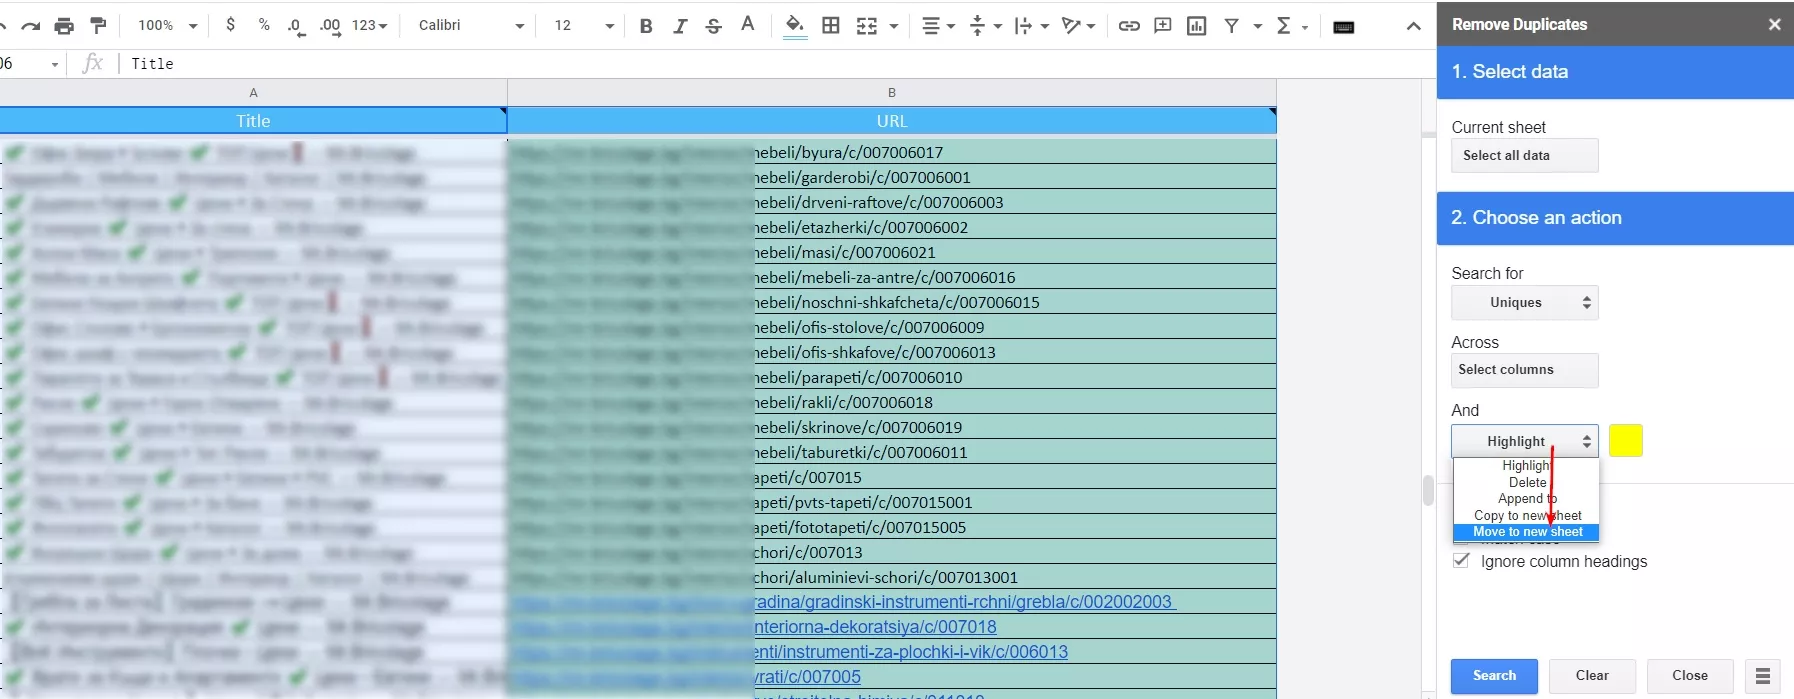The height and width of the screenshot is (699, 1794).
Task: Select the cell ending byura/c/007006017
Action: (892, 152)
